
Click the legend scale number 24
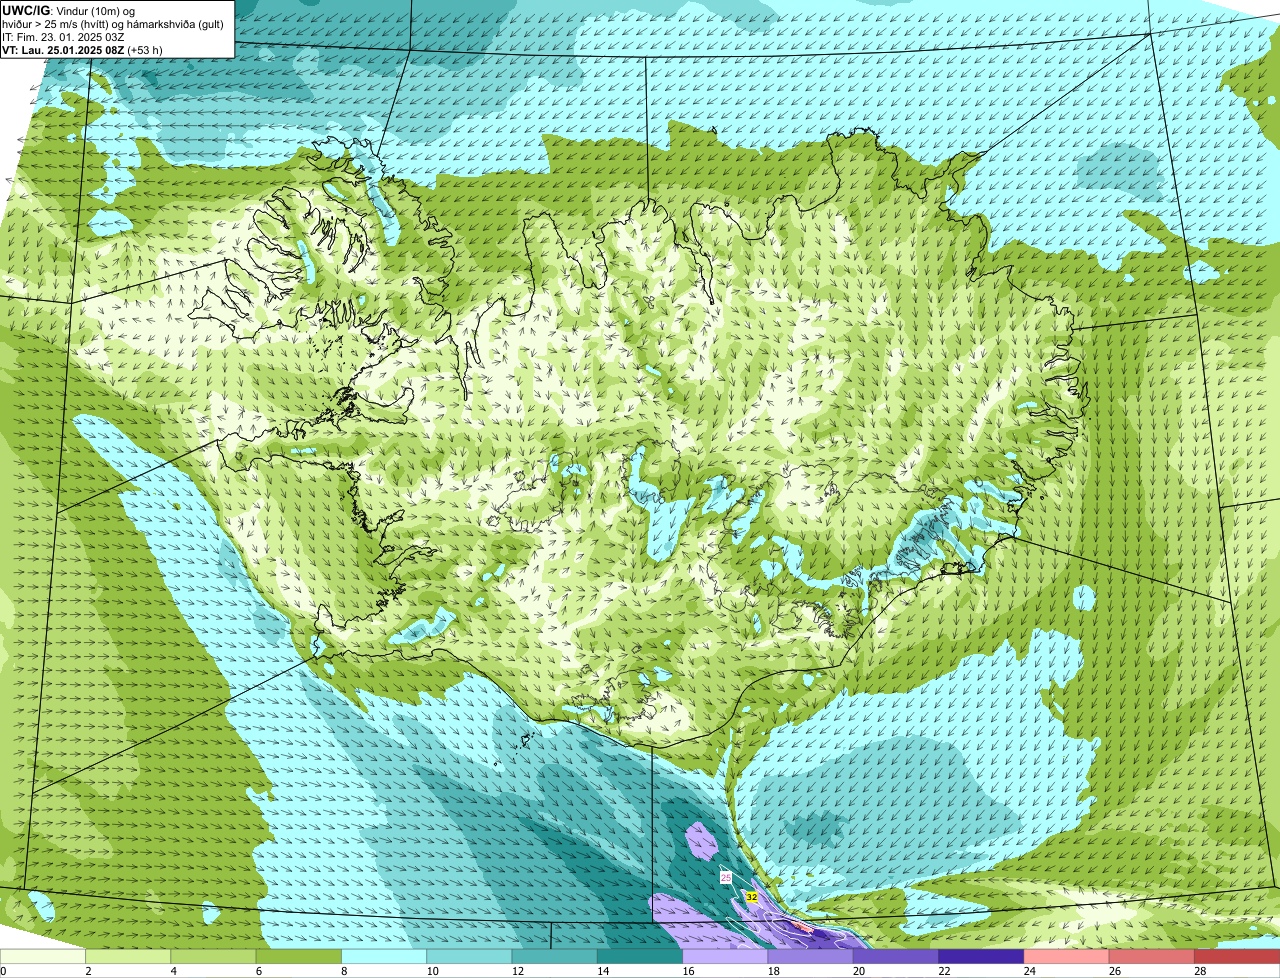(1029, 971)
